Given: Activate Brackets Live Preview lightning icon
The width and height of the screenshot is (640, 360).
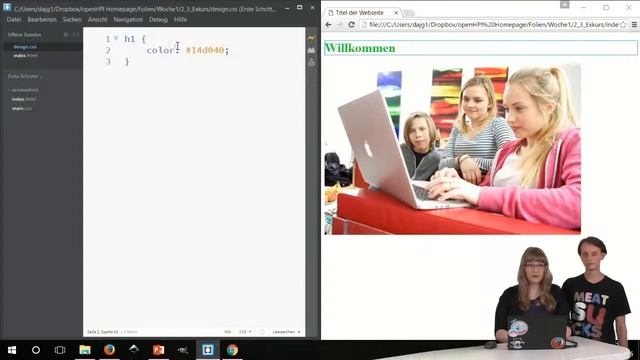Looking at the screenshot, I should pos(312,38).
